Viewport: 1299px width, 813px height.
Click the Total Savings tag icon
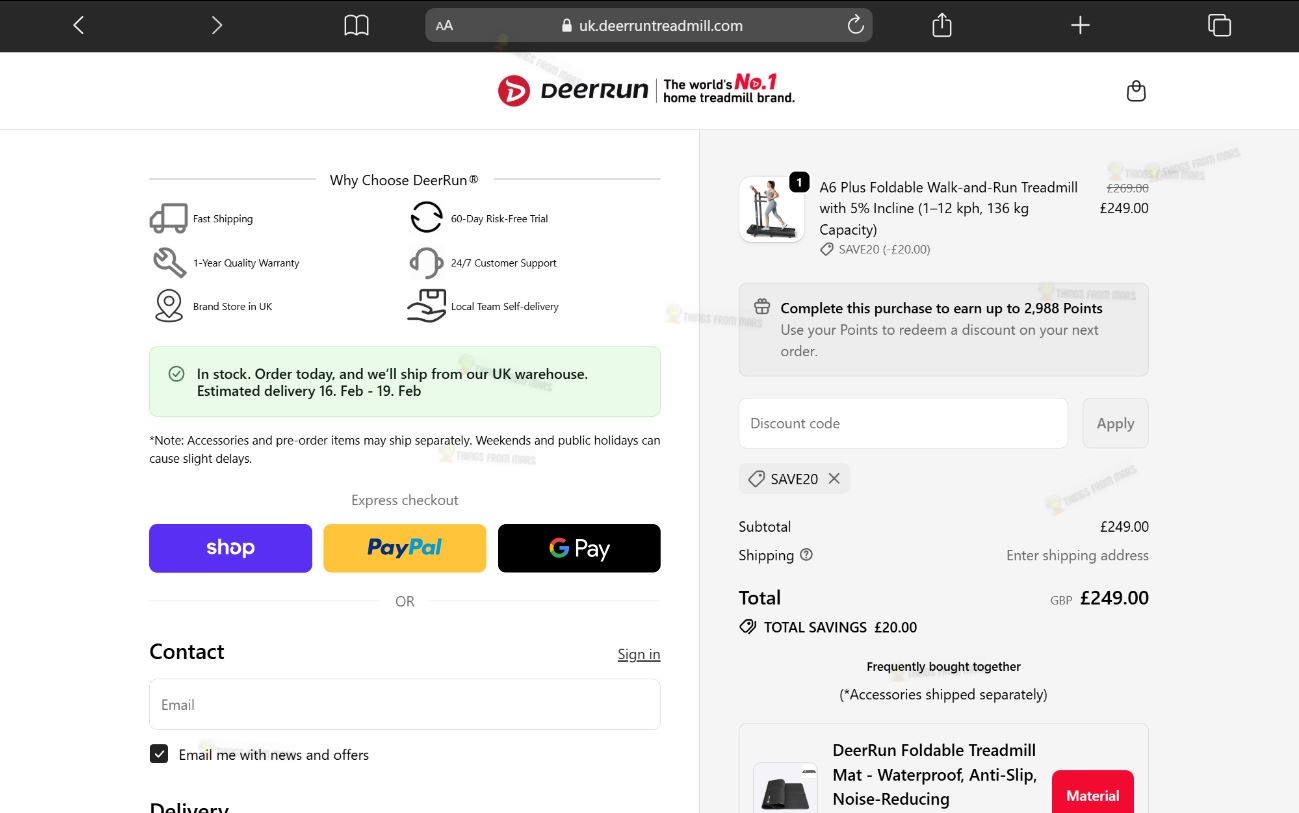pos(747,627)
